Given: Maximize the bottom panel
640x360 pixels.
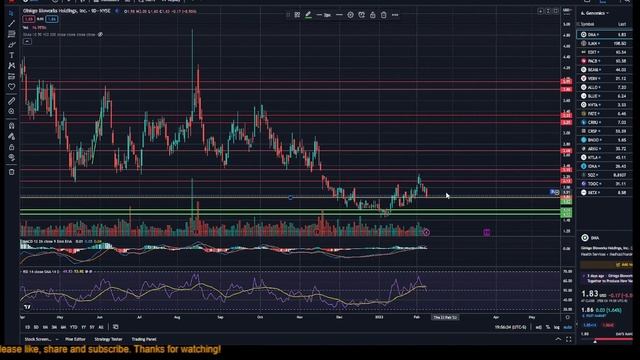Looking at the screenshot, I should 569,339.
